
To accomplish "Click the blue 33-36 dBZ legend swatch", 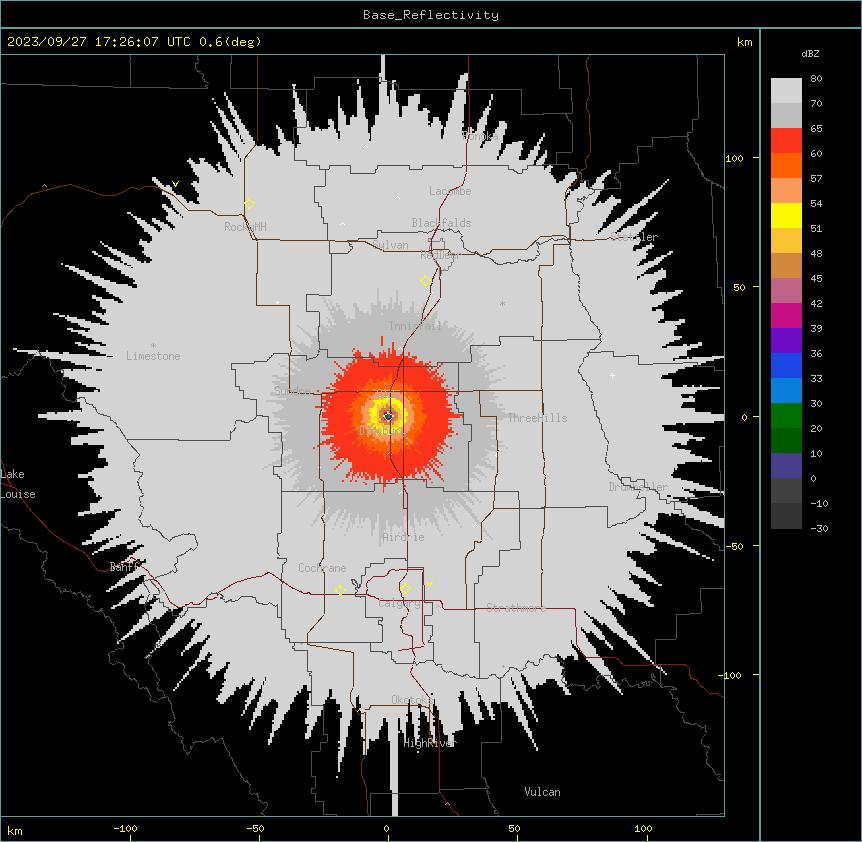I will click(786, 365).
